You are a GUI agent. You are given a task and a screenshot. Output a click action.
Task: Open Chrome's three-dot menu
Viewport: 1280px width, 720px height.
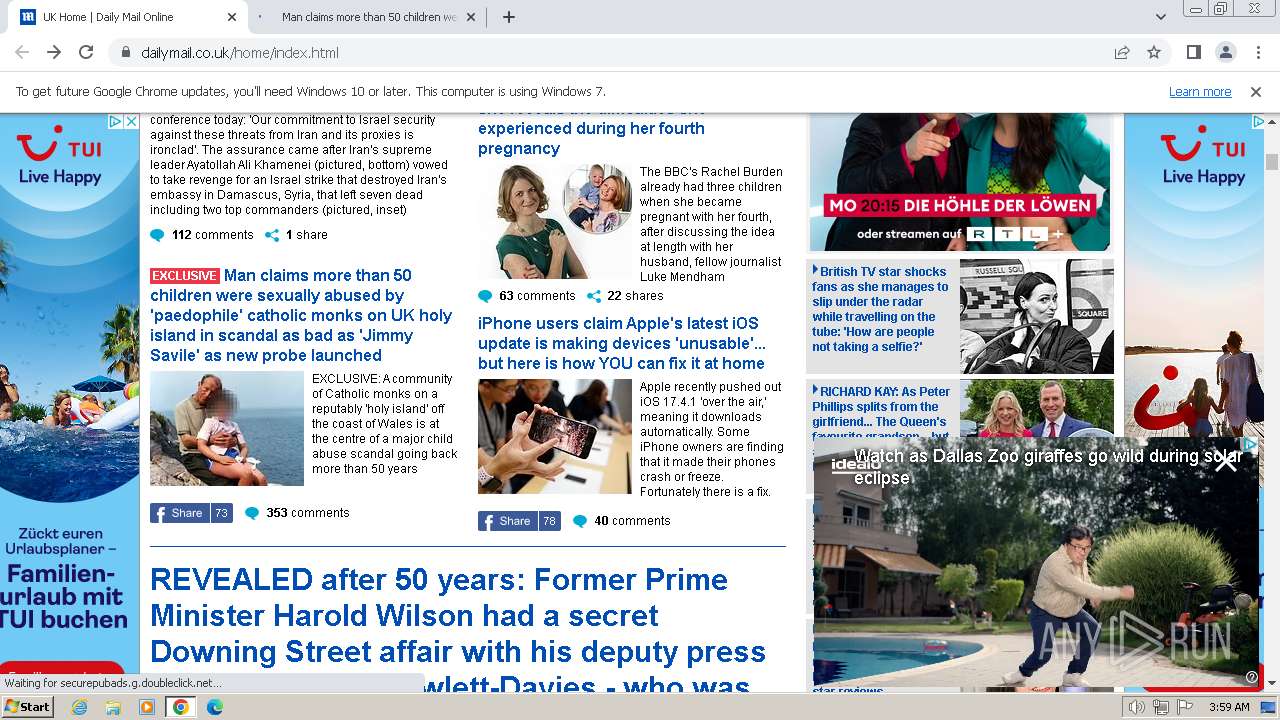[x=1257, y=53]
